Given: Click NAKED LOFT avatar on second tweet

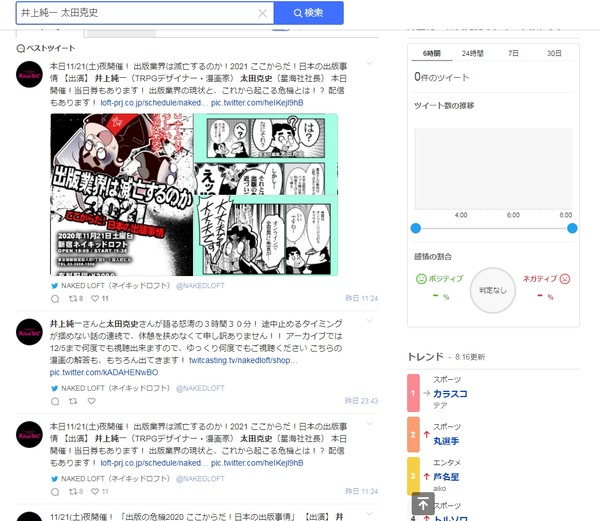Looking at the screenshot, I should click(29, 332).
